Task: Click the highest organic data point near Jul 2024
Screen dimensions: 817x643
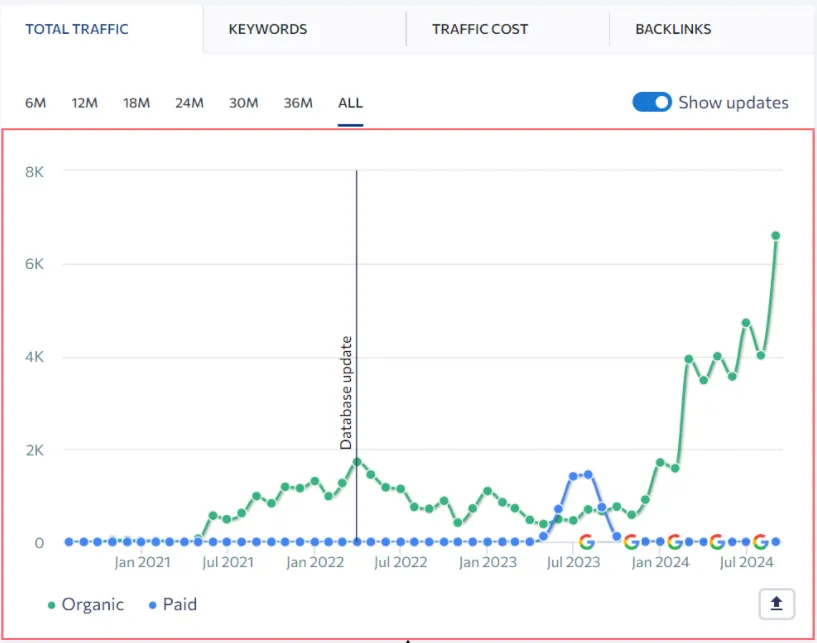Action: (775, 235)
